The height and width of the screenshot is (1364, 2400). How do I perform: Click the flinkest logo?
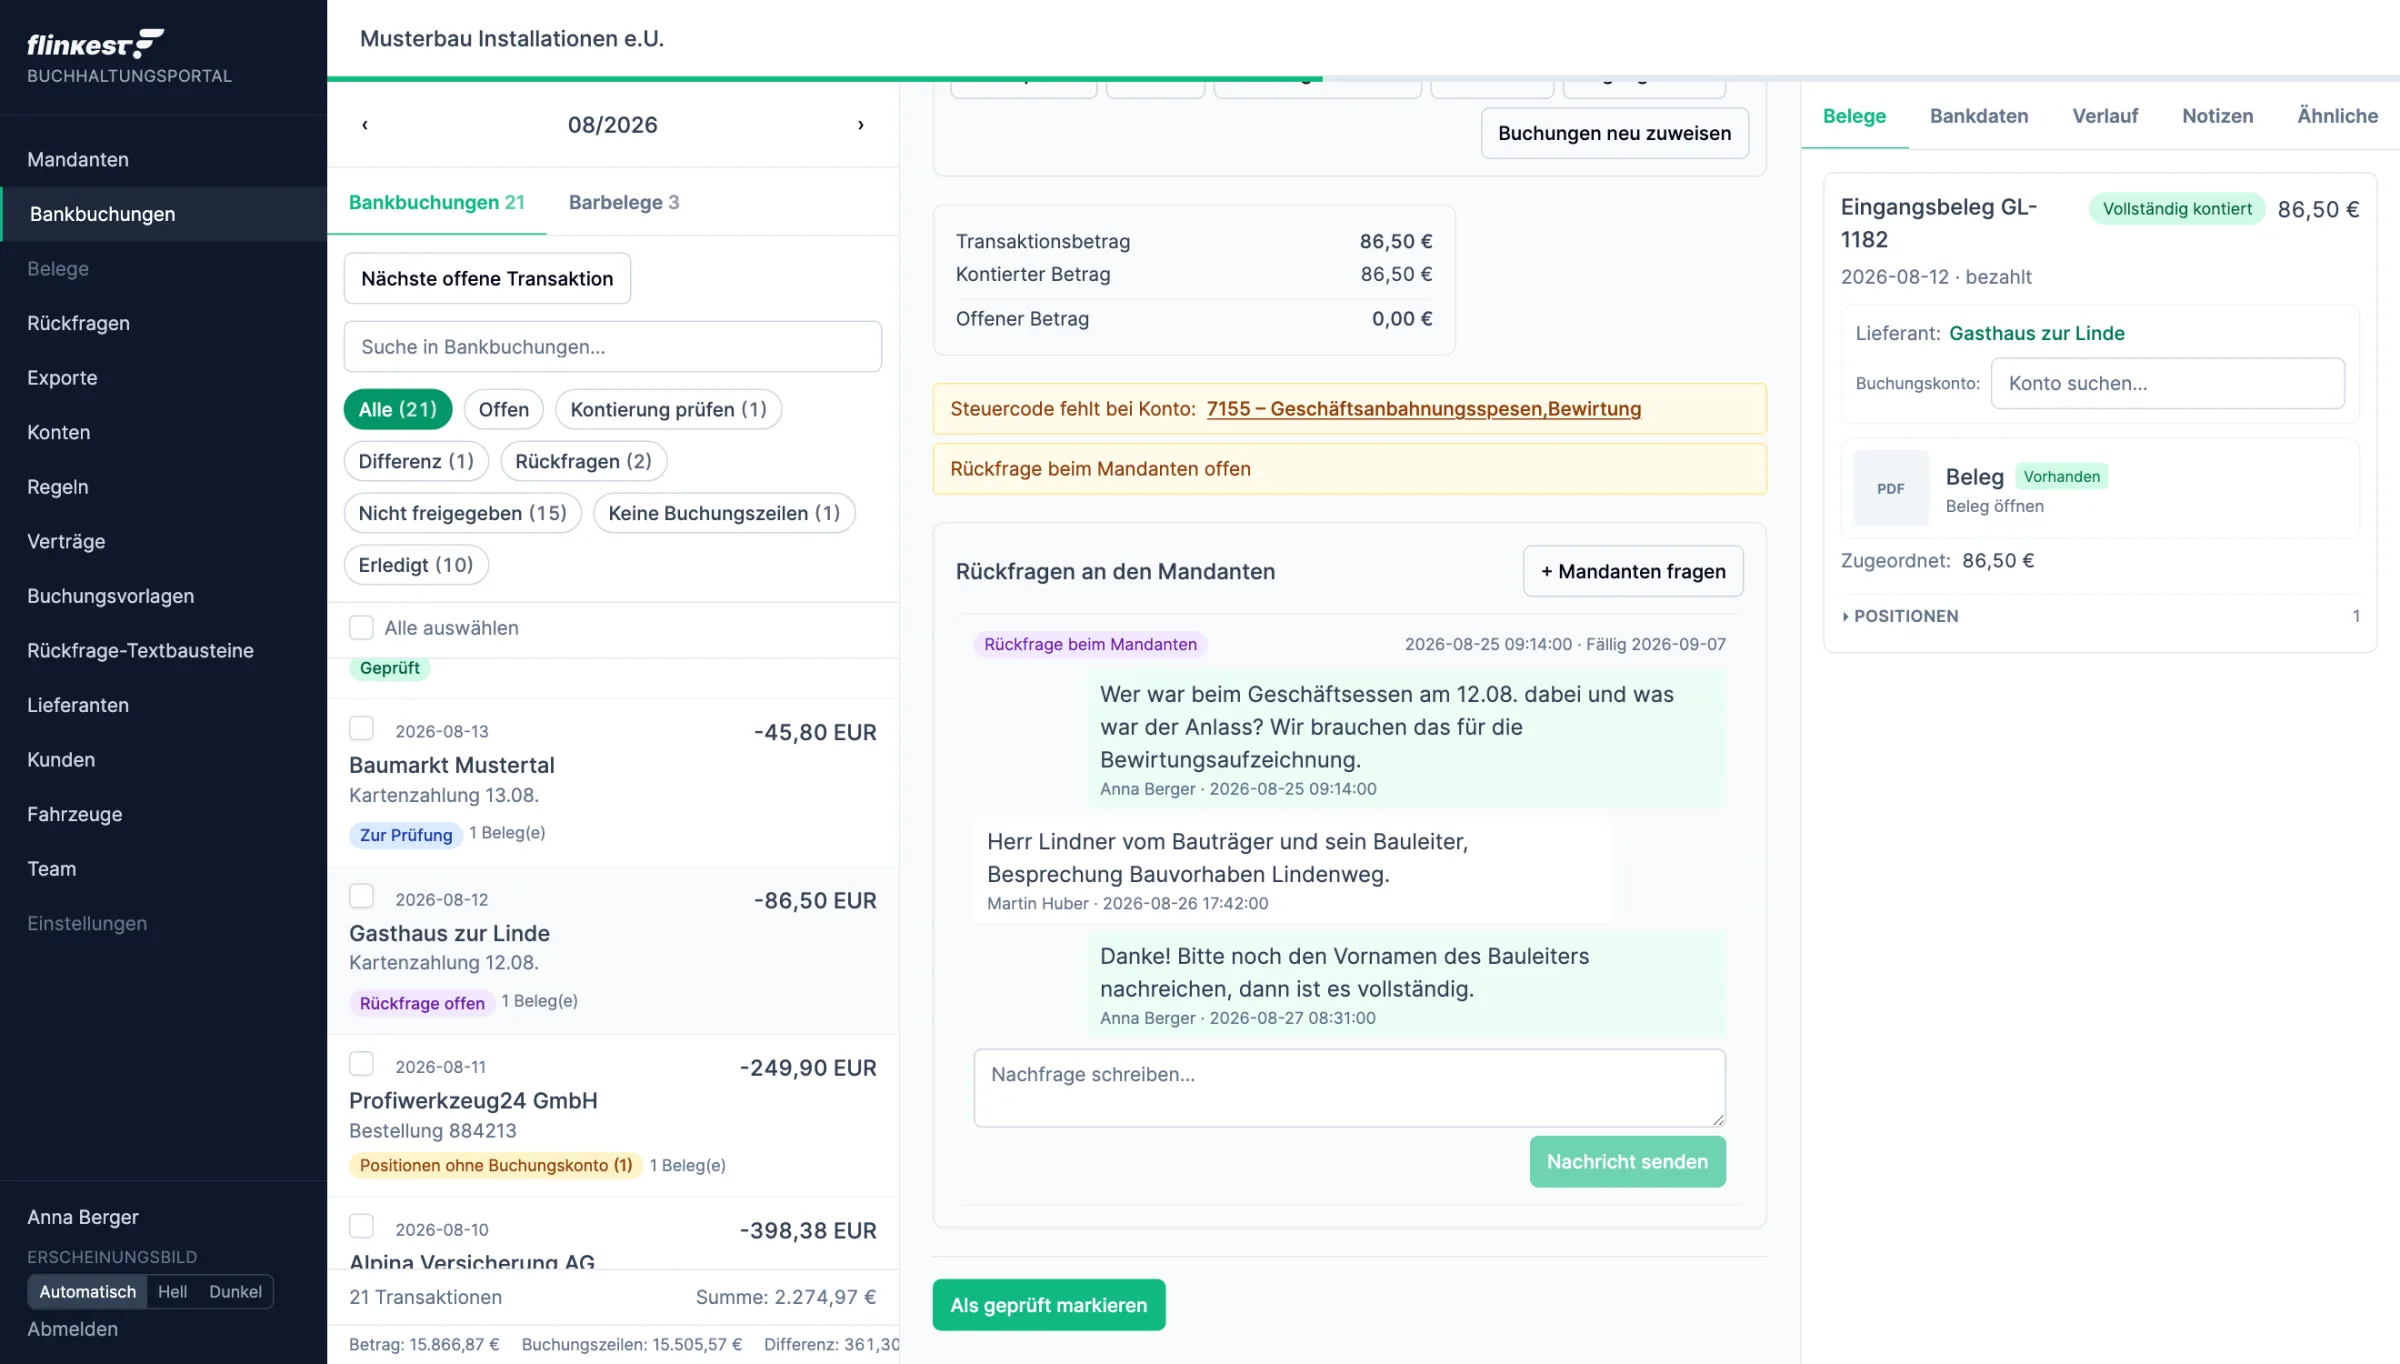tap(95, 44)
